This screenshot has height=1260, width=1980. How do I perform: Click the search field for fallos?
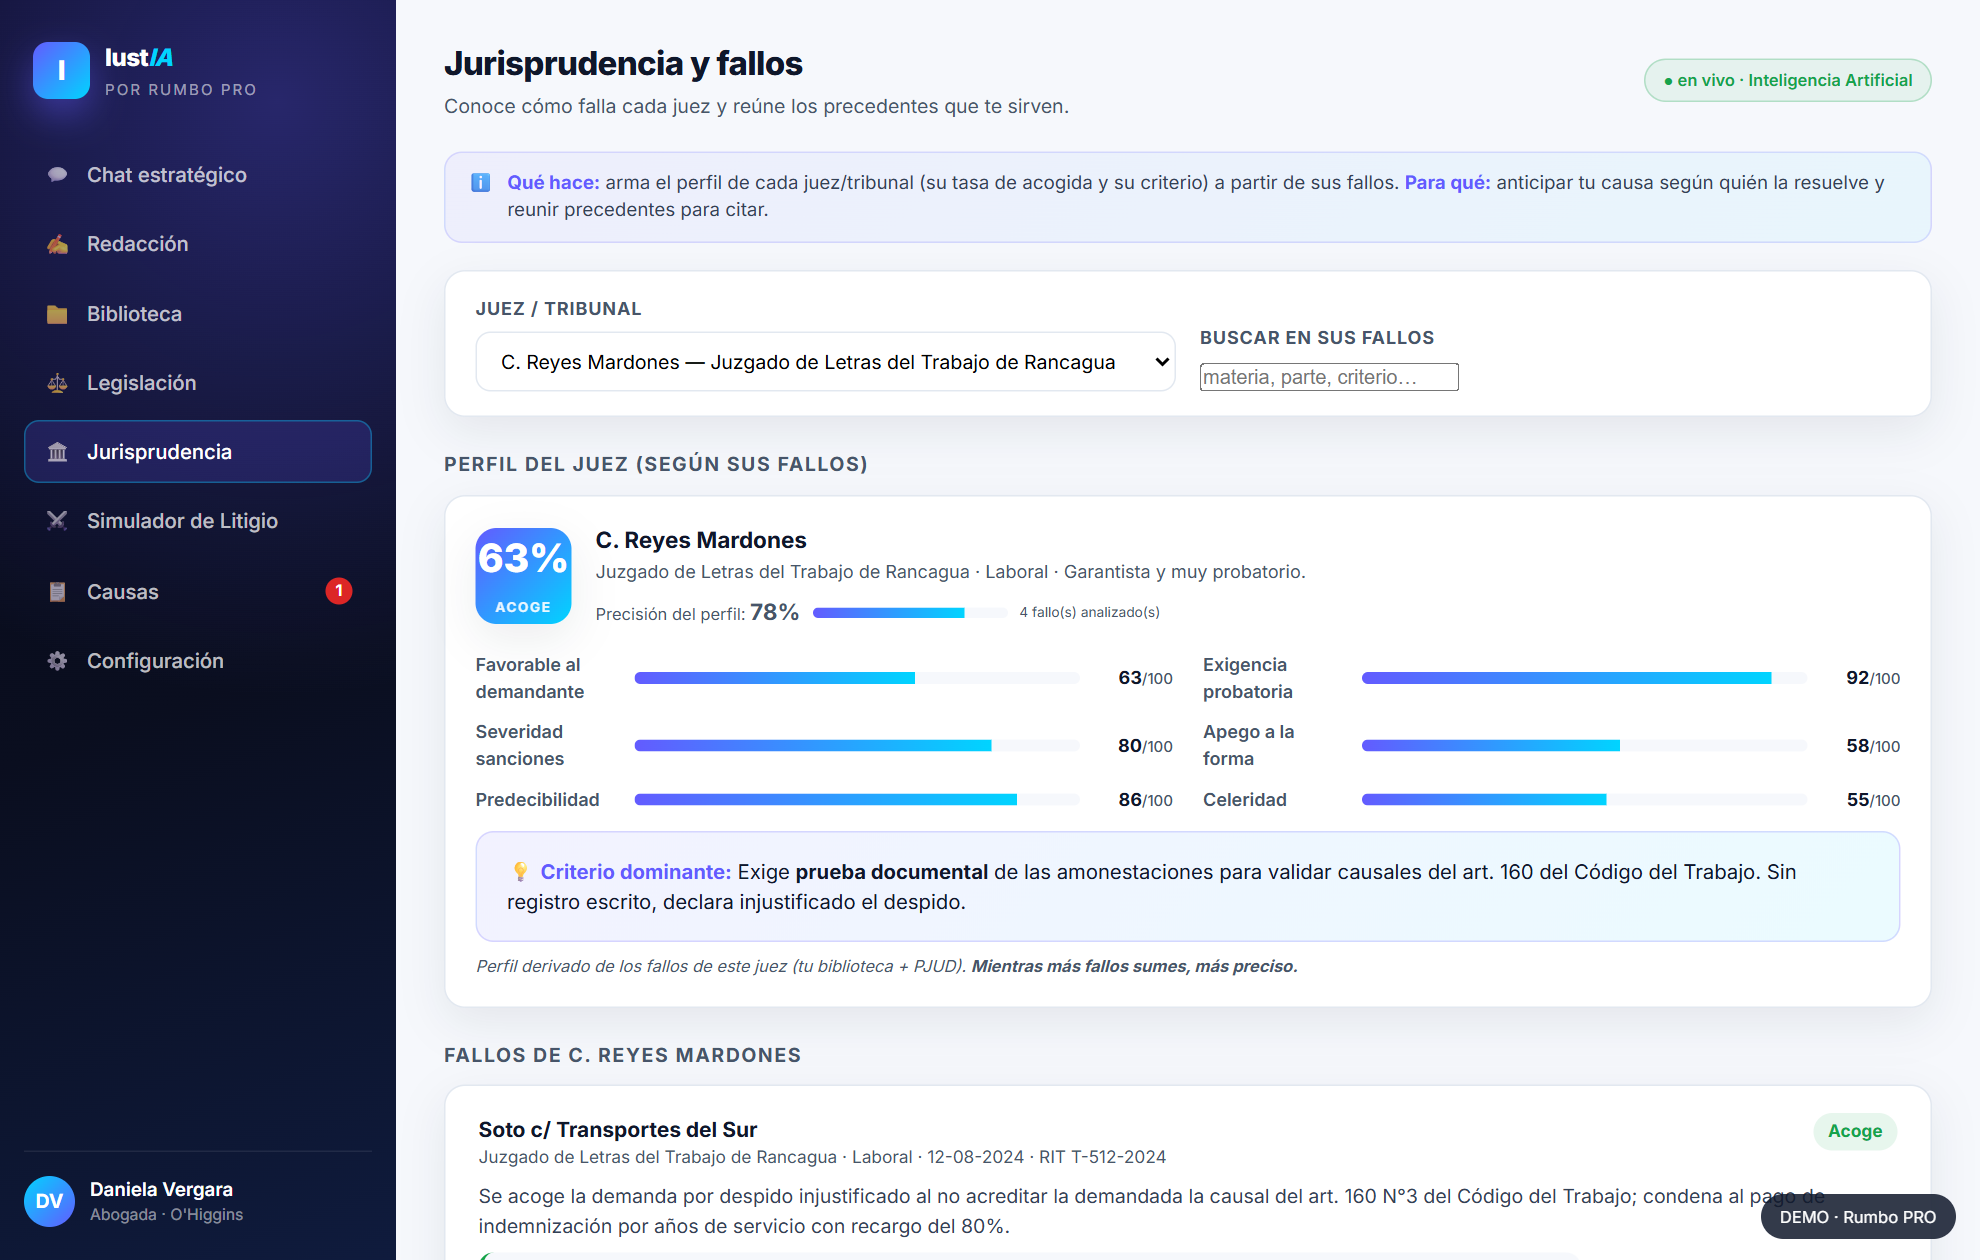[x=1329, y=377]
